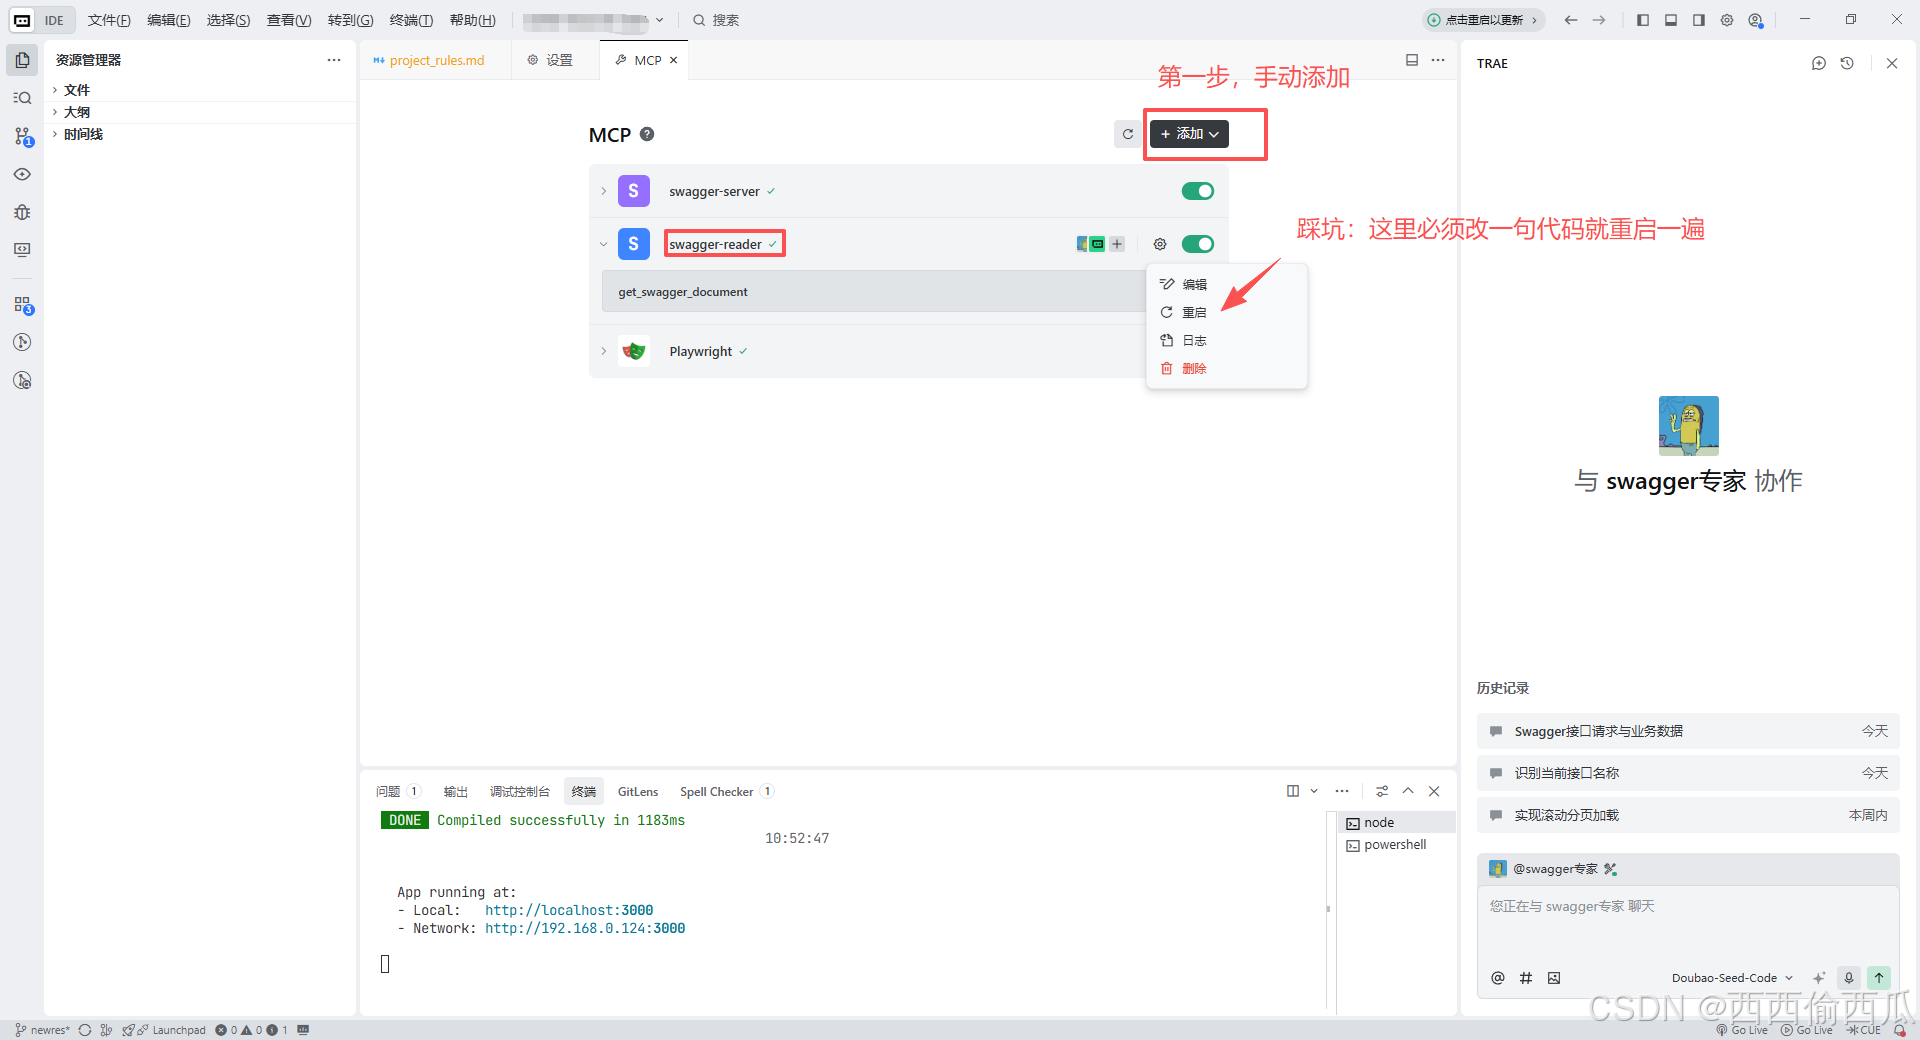The height and width of the screenshot is (1040, 1920).
Task: Toggle the swagger-reader MCP switch
Action: click(1198, 244)
